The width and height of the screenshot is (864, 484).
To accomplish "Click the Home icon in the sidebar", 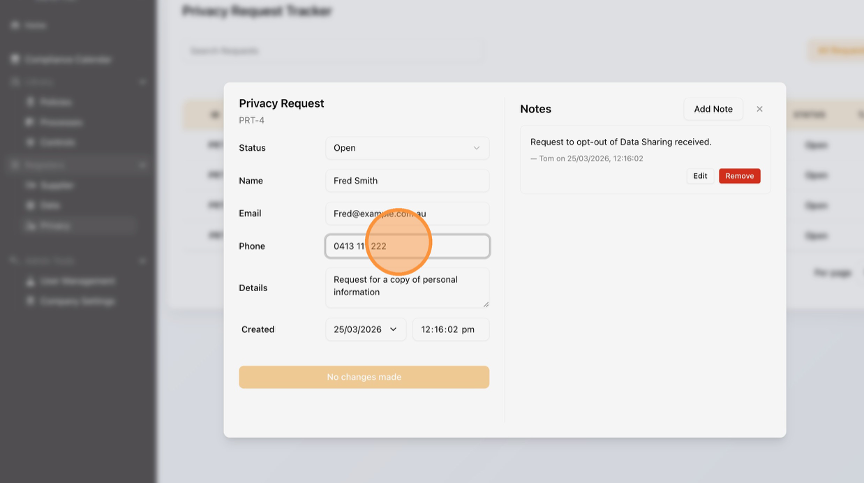I will (x=15, y=24).
